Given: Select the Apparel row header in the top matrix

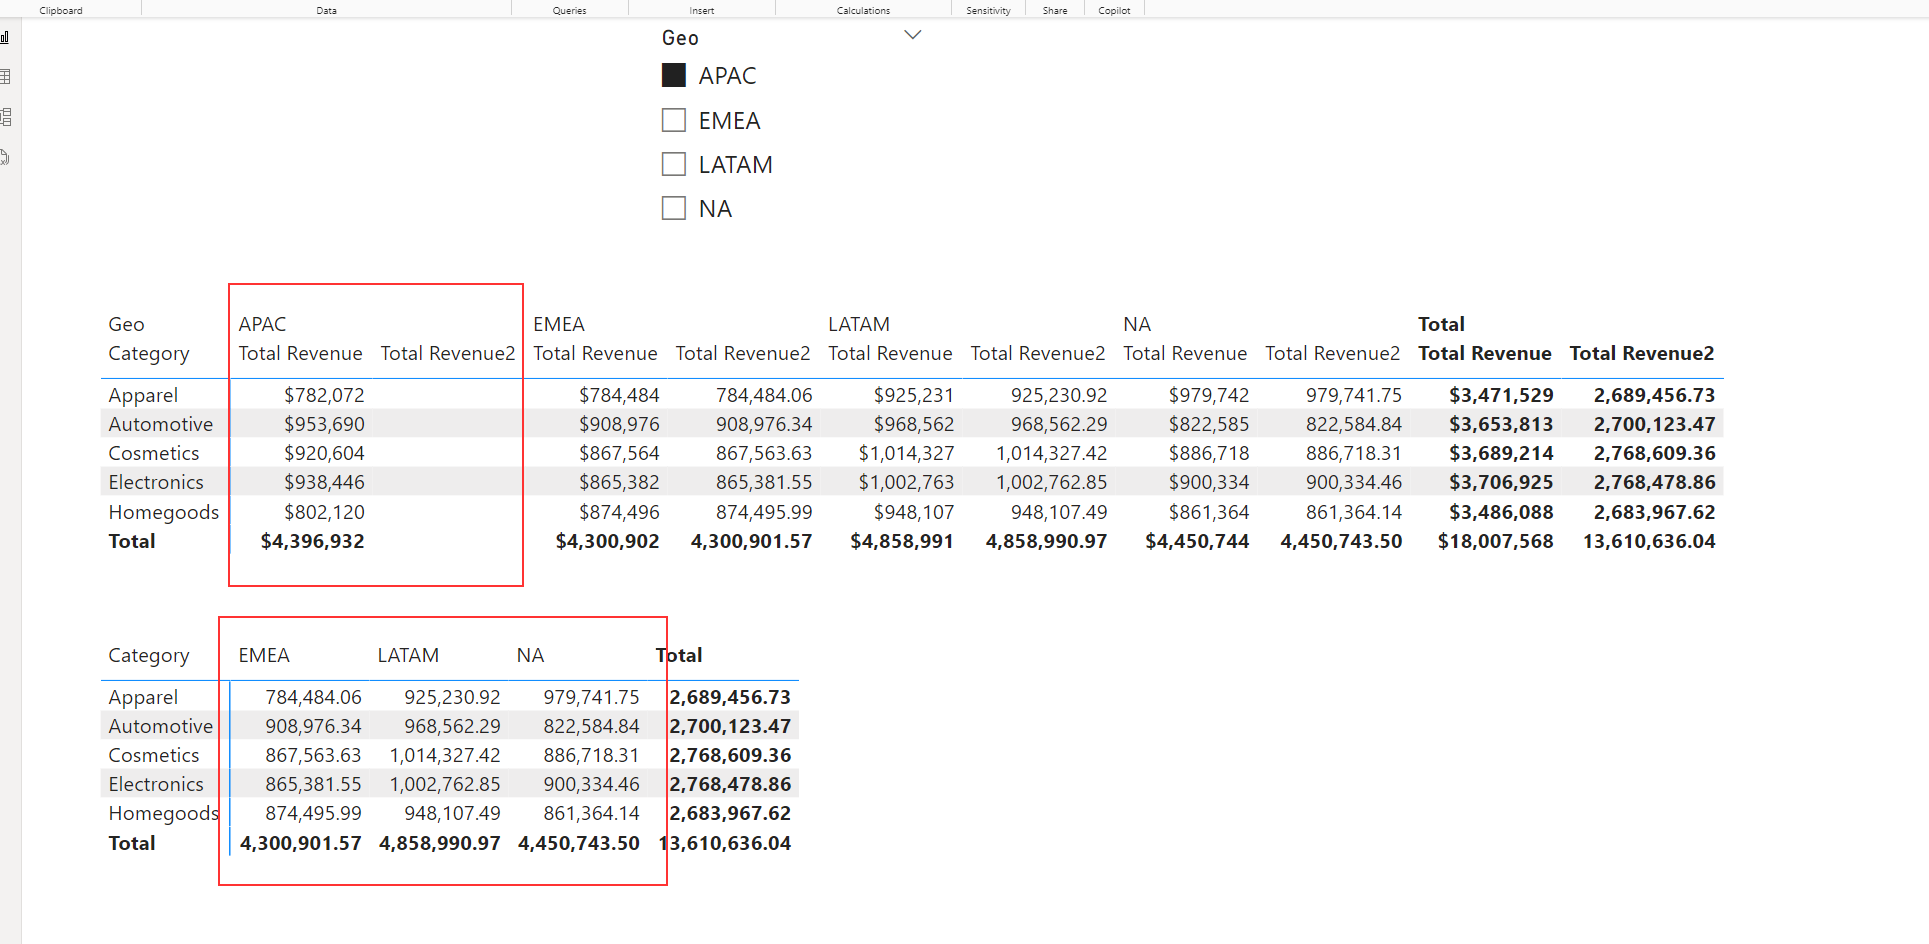Looking at the screenshot, I should click(x=143, y=395).
